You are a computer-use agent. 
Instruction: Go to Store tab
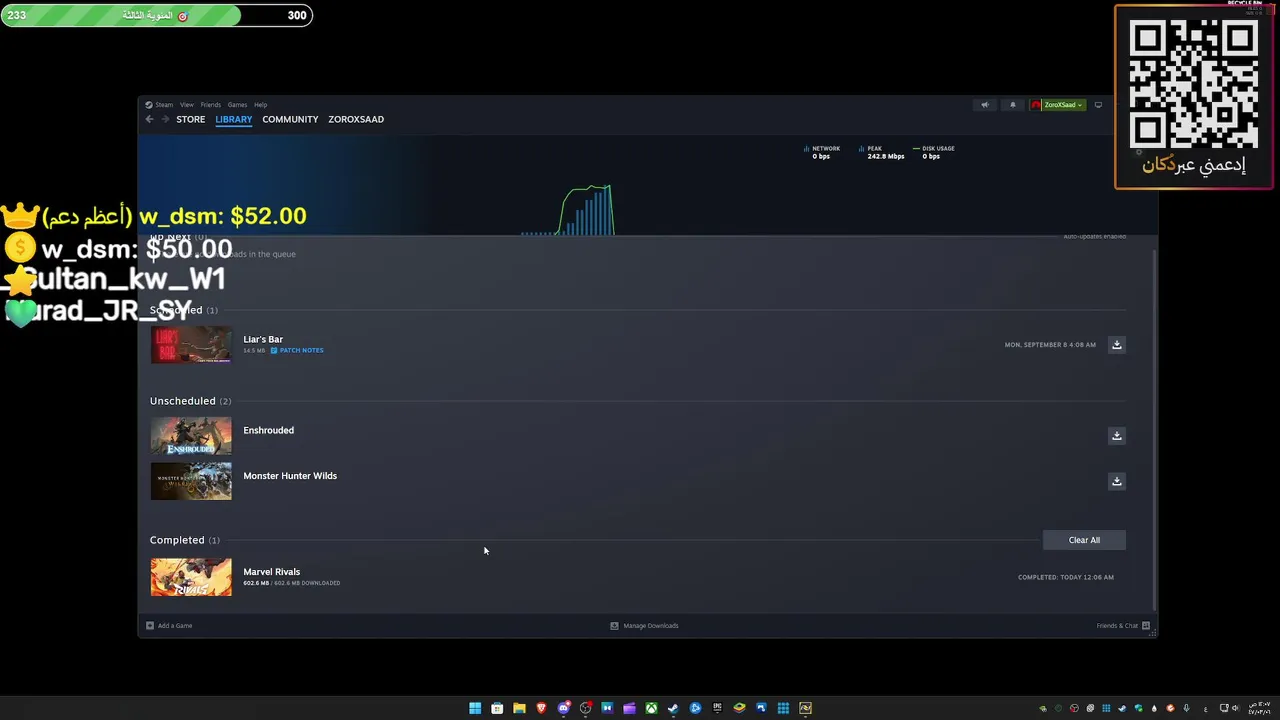pyautogui.click(x=191, y=119)
